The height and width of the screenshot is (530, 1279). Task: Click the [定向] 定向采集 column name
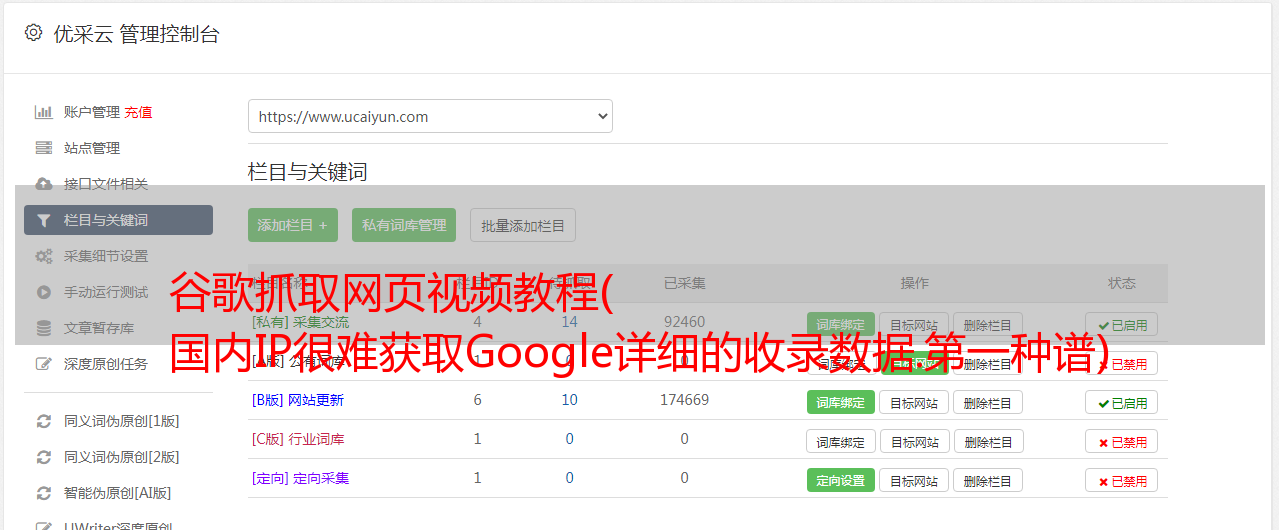coord(301,478)
